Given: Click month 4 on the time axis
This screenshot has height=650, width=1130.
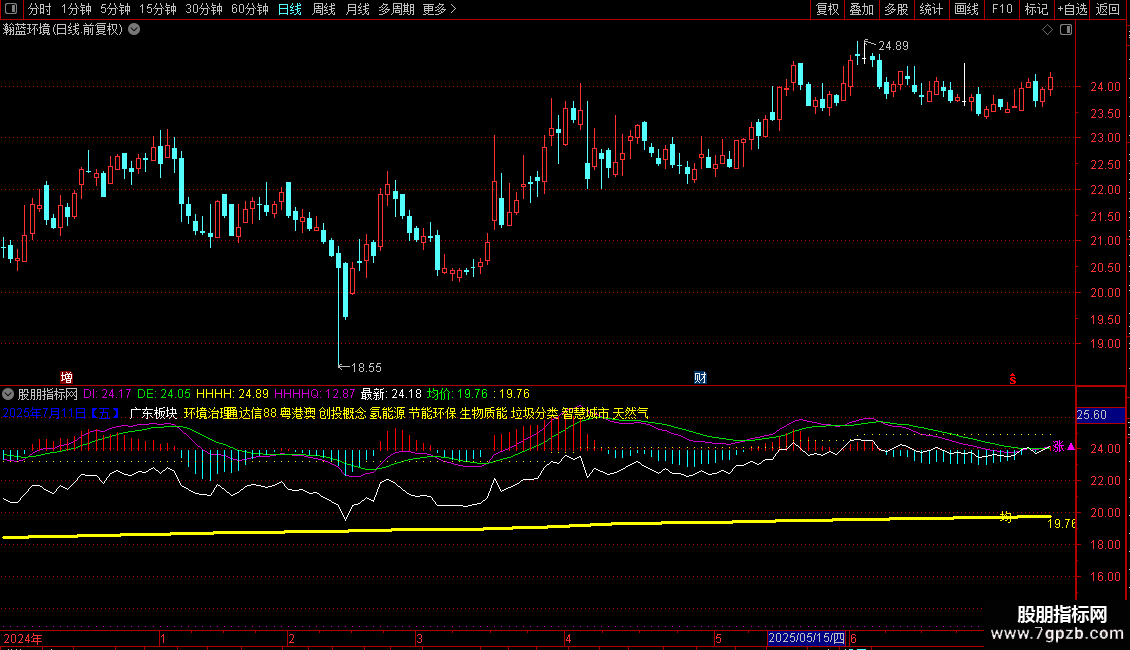Looking at the screenshot, I should (x=568, y=639).
